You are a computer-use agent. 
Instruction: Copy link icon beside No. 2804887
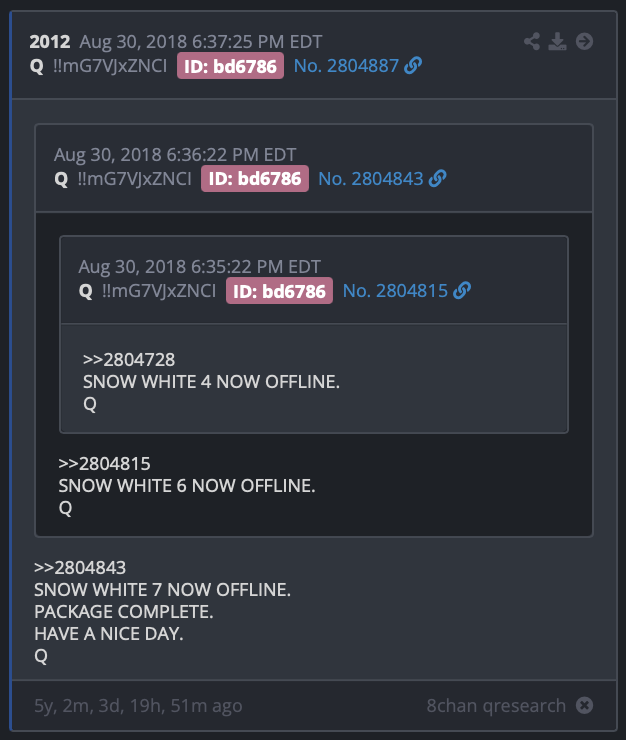click(x=413, y=66)
